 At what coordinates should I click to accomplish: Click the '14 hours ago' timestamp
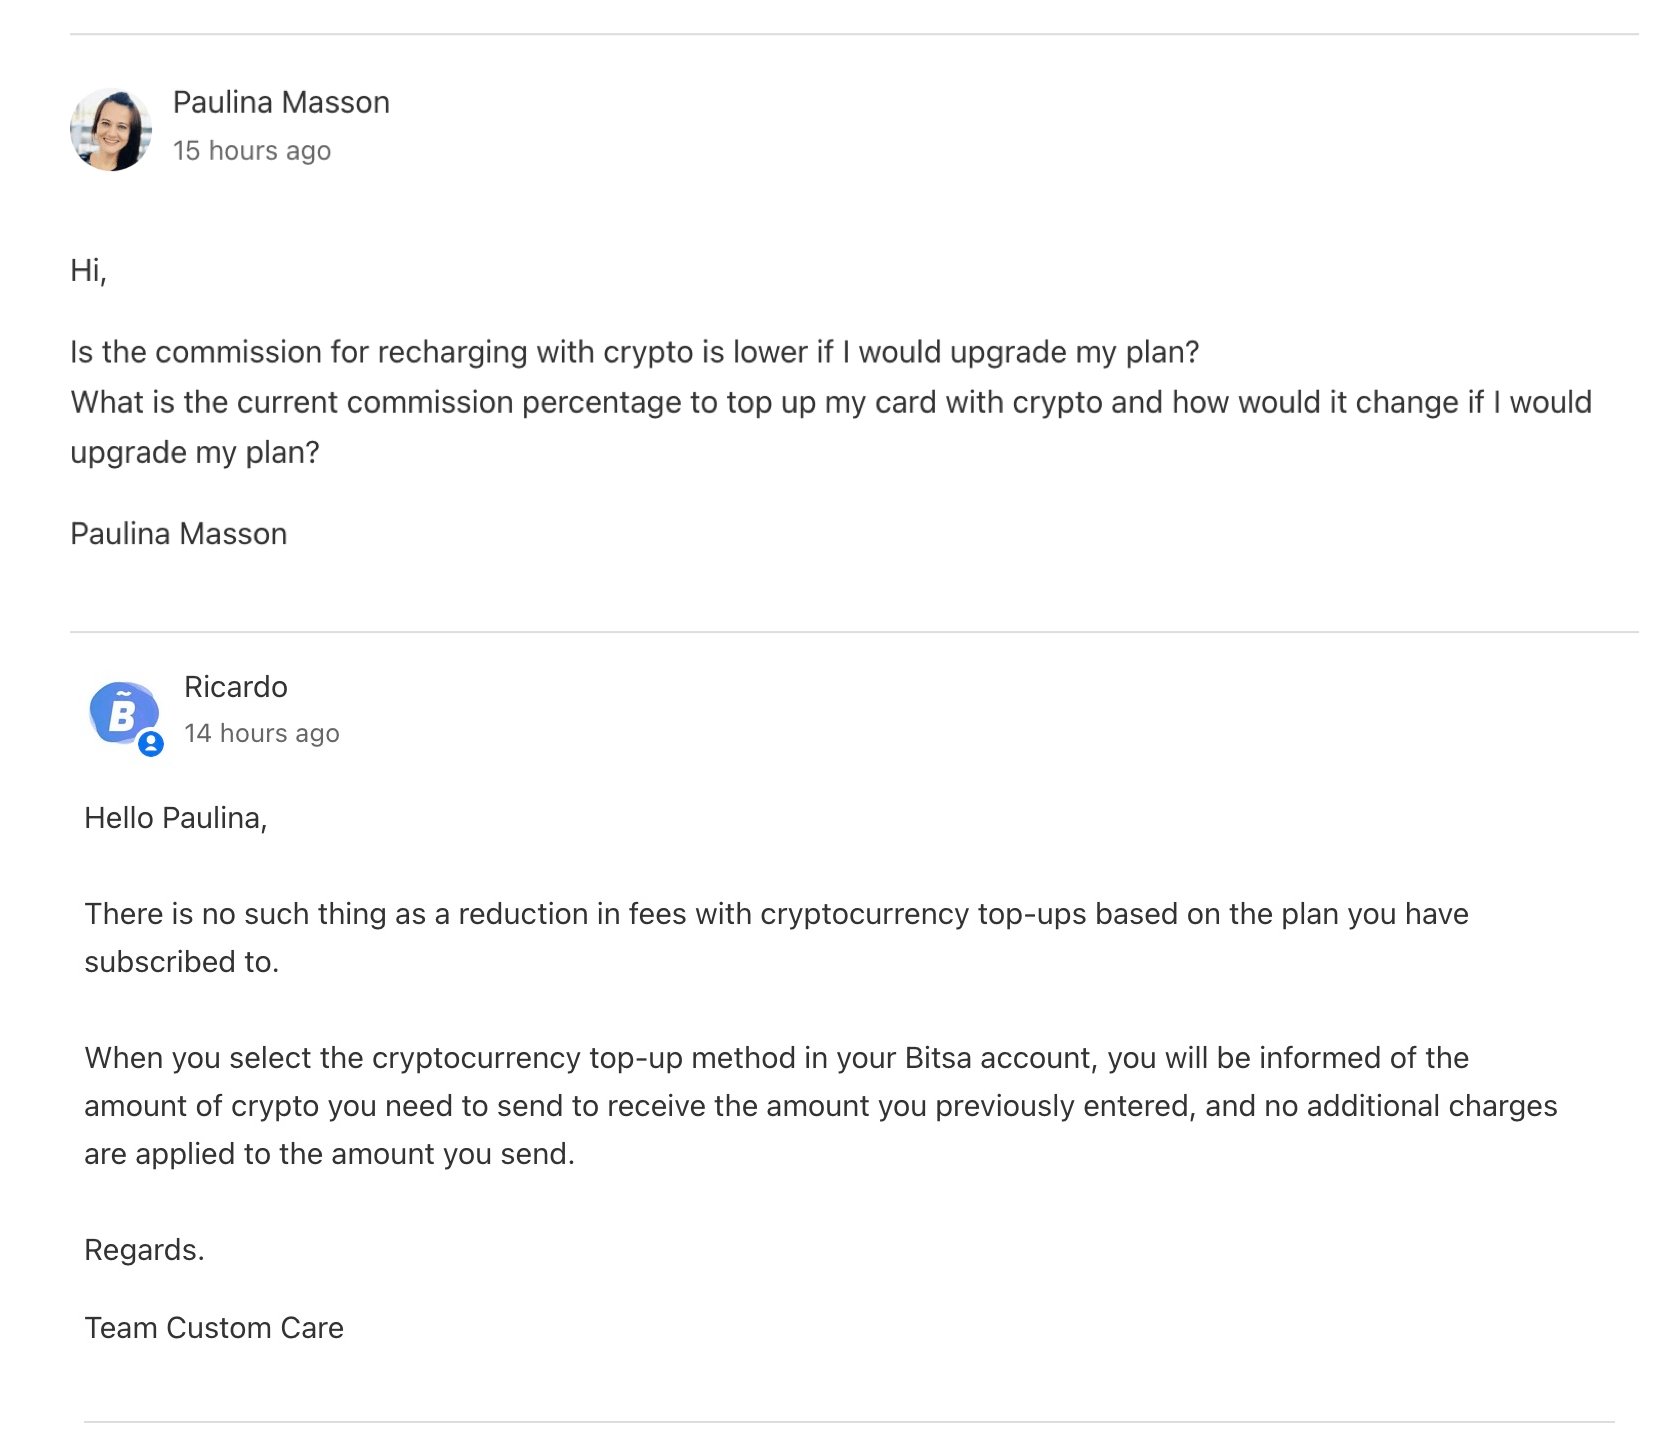tap(262, 734)
